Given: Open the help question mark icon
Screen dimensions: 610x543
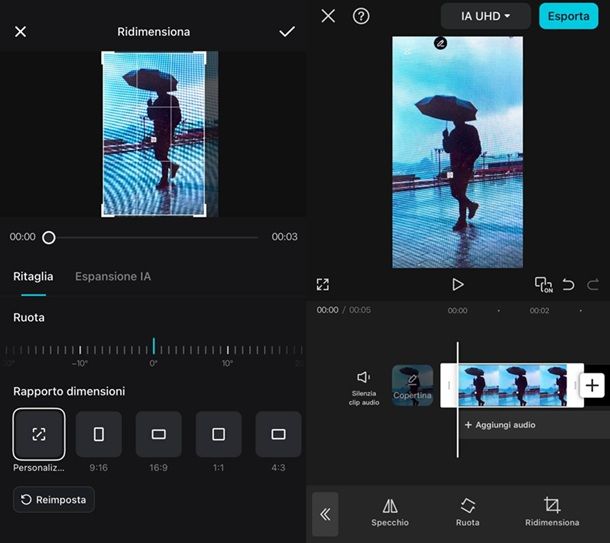Looking at the screenshot, I should click(361, 16).
